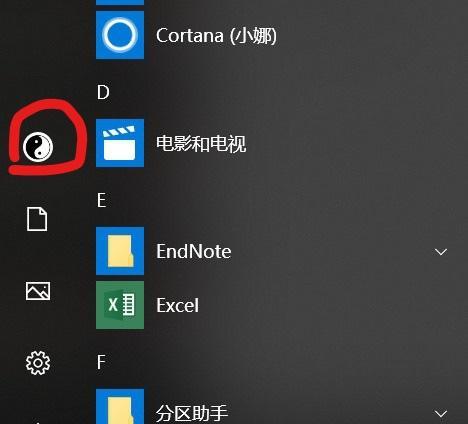Launch 电影和电视 via its text label
Viewport: 468px width, 424px height.
[x=201, y=144]
